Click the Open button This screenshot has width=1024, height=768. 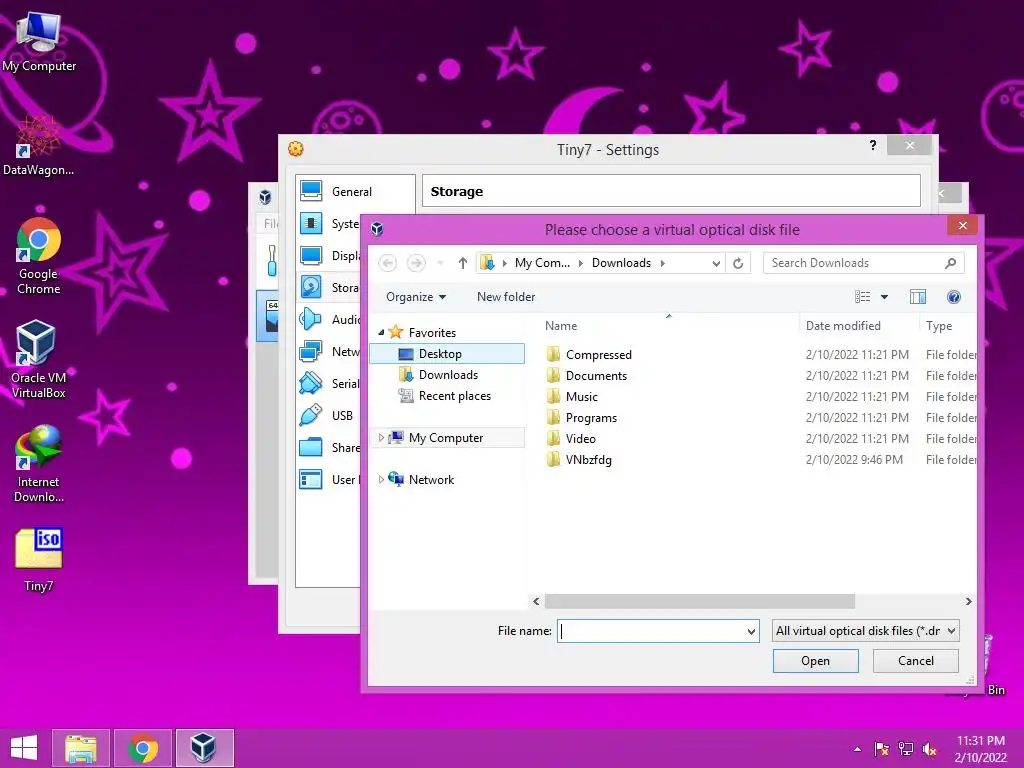tap(815, 661)
